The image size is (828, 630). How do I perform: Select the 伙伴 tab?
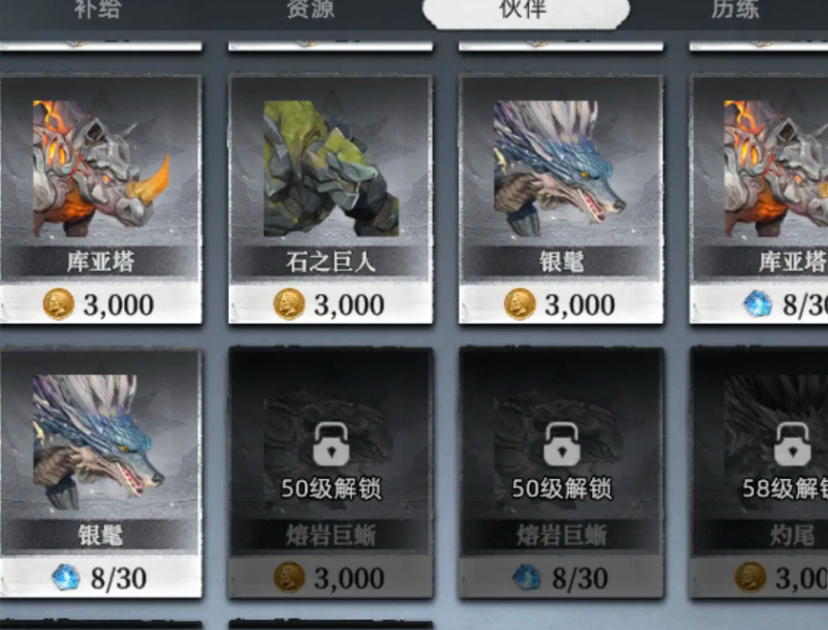(x=526, y=10)
